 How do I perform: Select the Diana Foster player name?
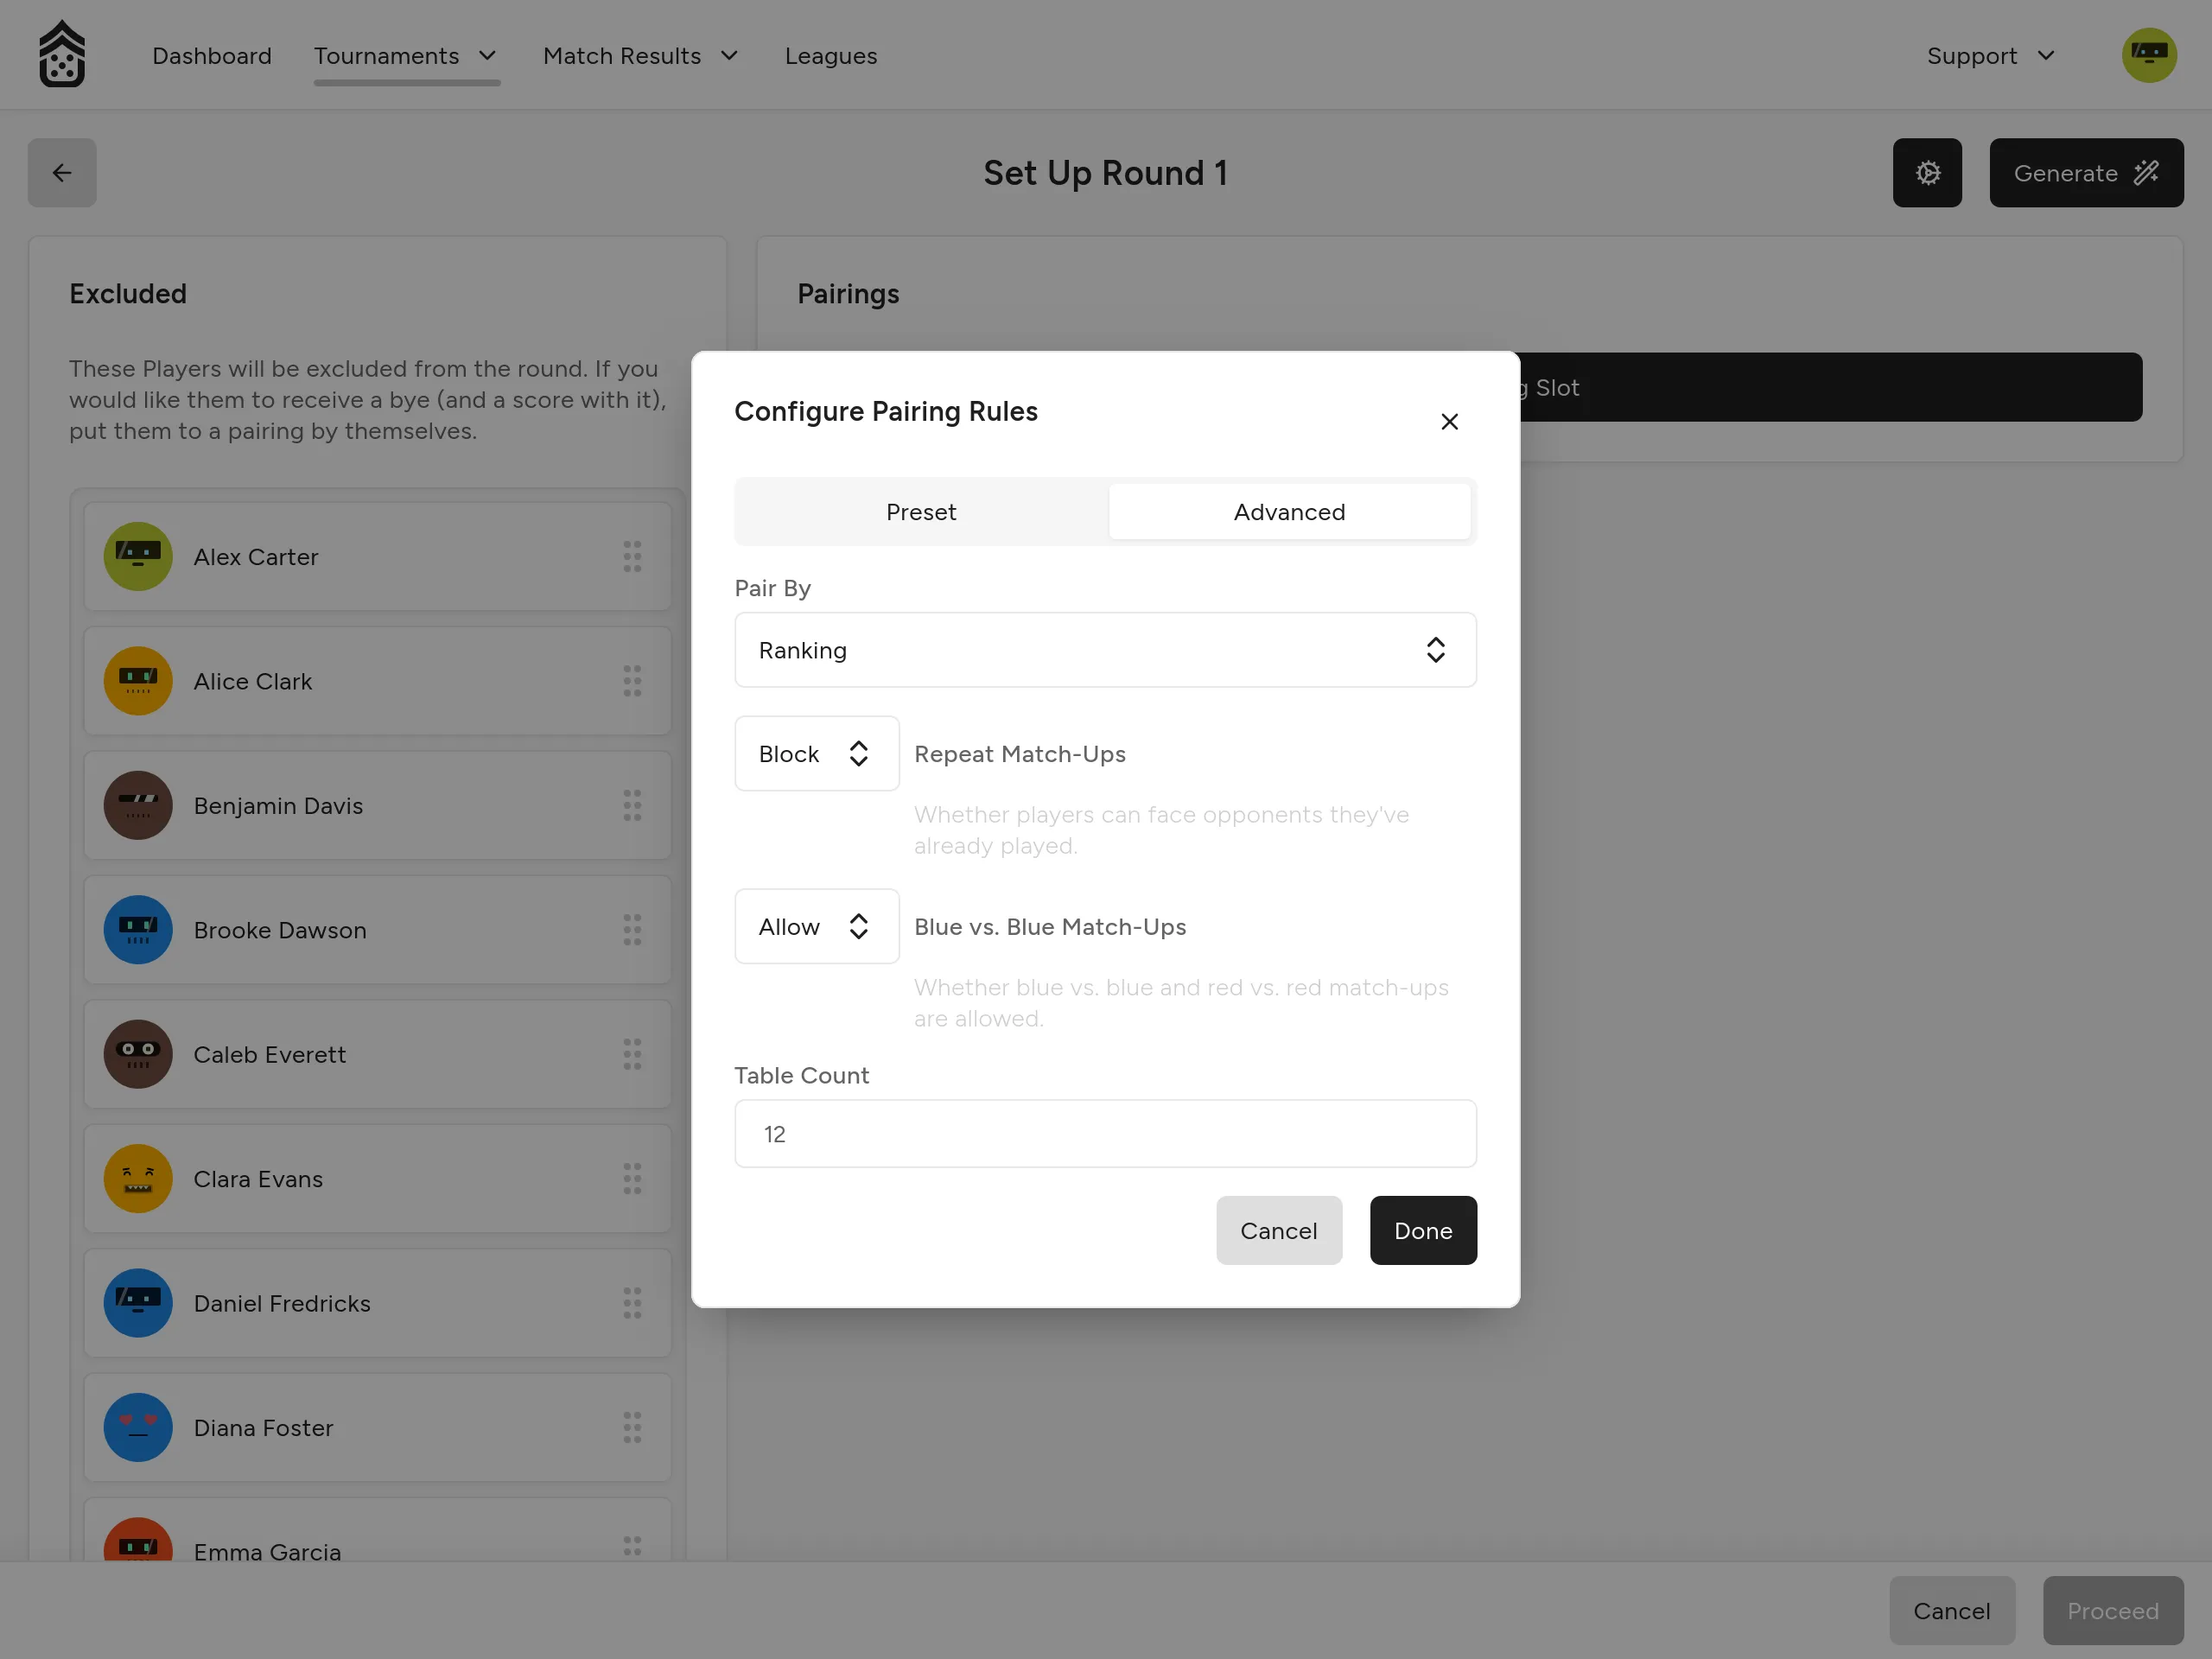point(263,1428)
